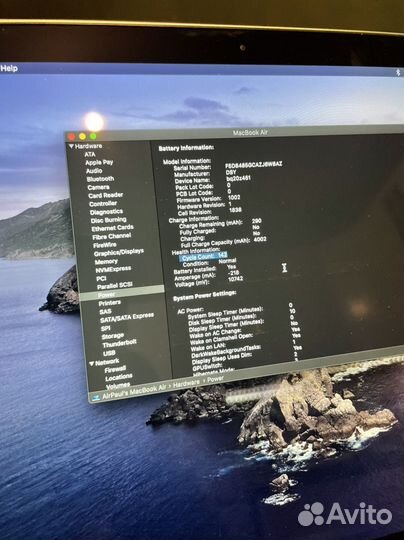This screenshot has width=404, height=540.
Task: Click the highlighted Cycle Count row
Action: pyautogui.click(x=203, y=257)
